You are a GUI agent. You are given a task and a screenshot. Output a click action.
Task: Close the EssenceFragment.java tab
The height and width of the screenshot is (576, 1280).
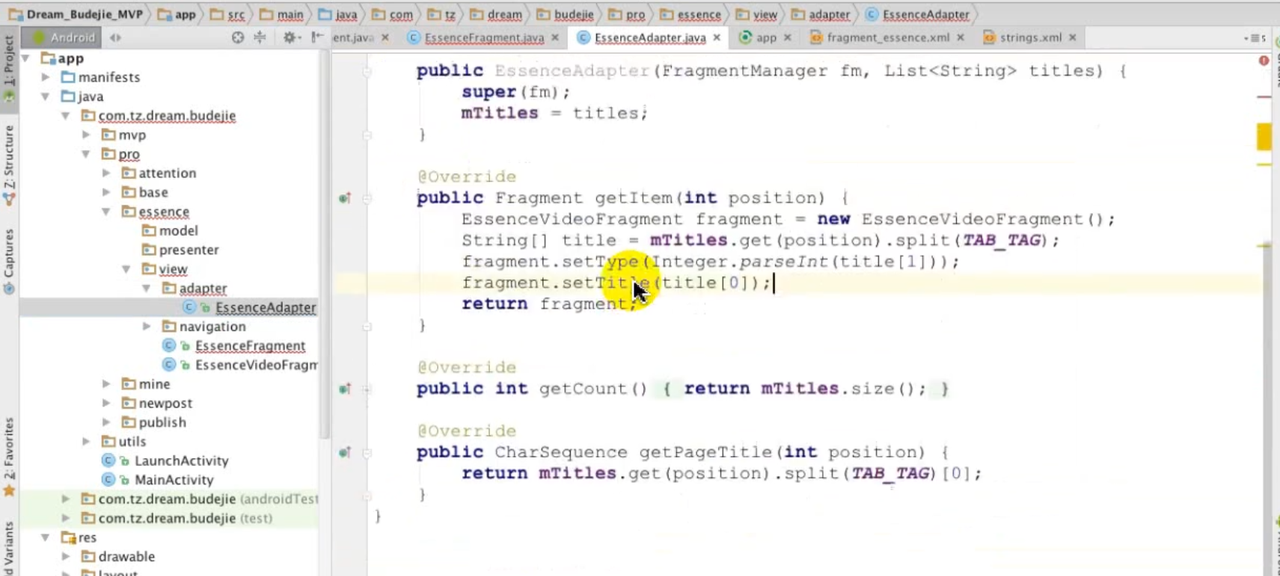(555, 37)
